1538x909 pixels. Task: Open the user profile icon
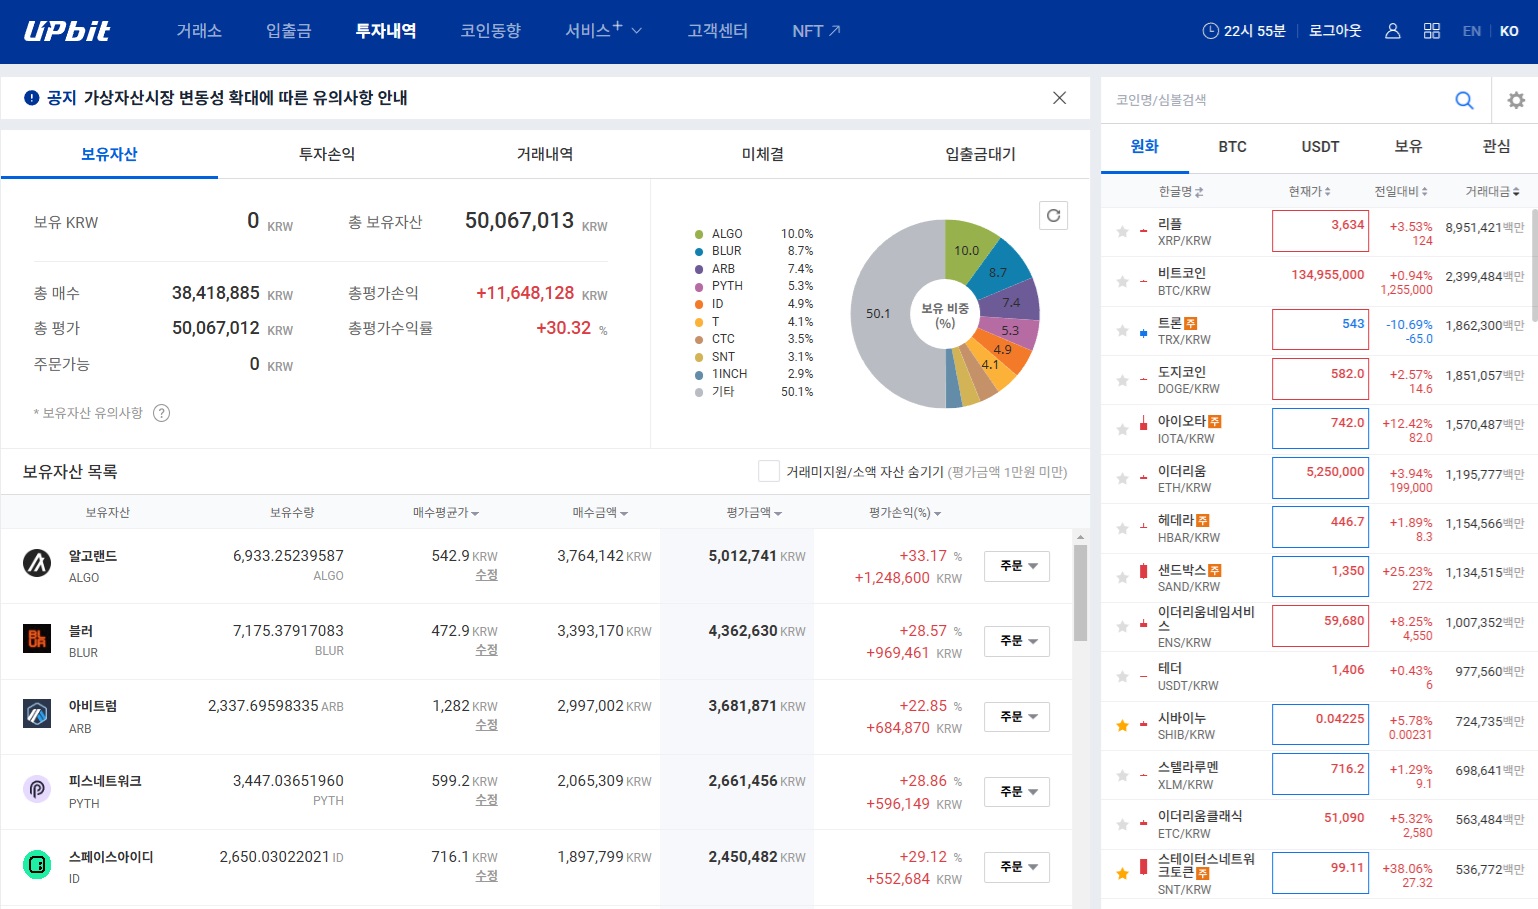coord(1392,31)
